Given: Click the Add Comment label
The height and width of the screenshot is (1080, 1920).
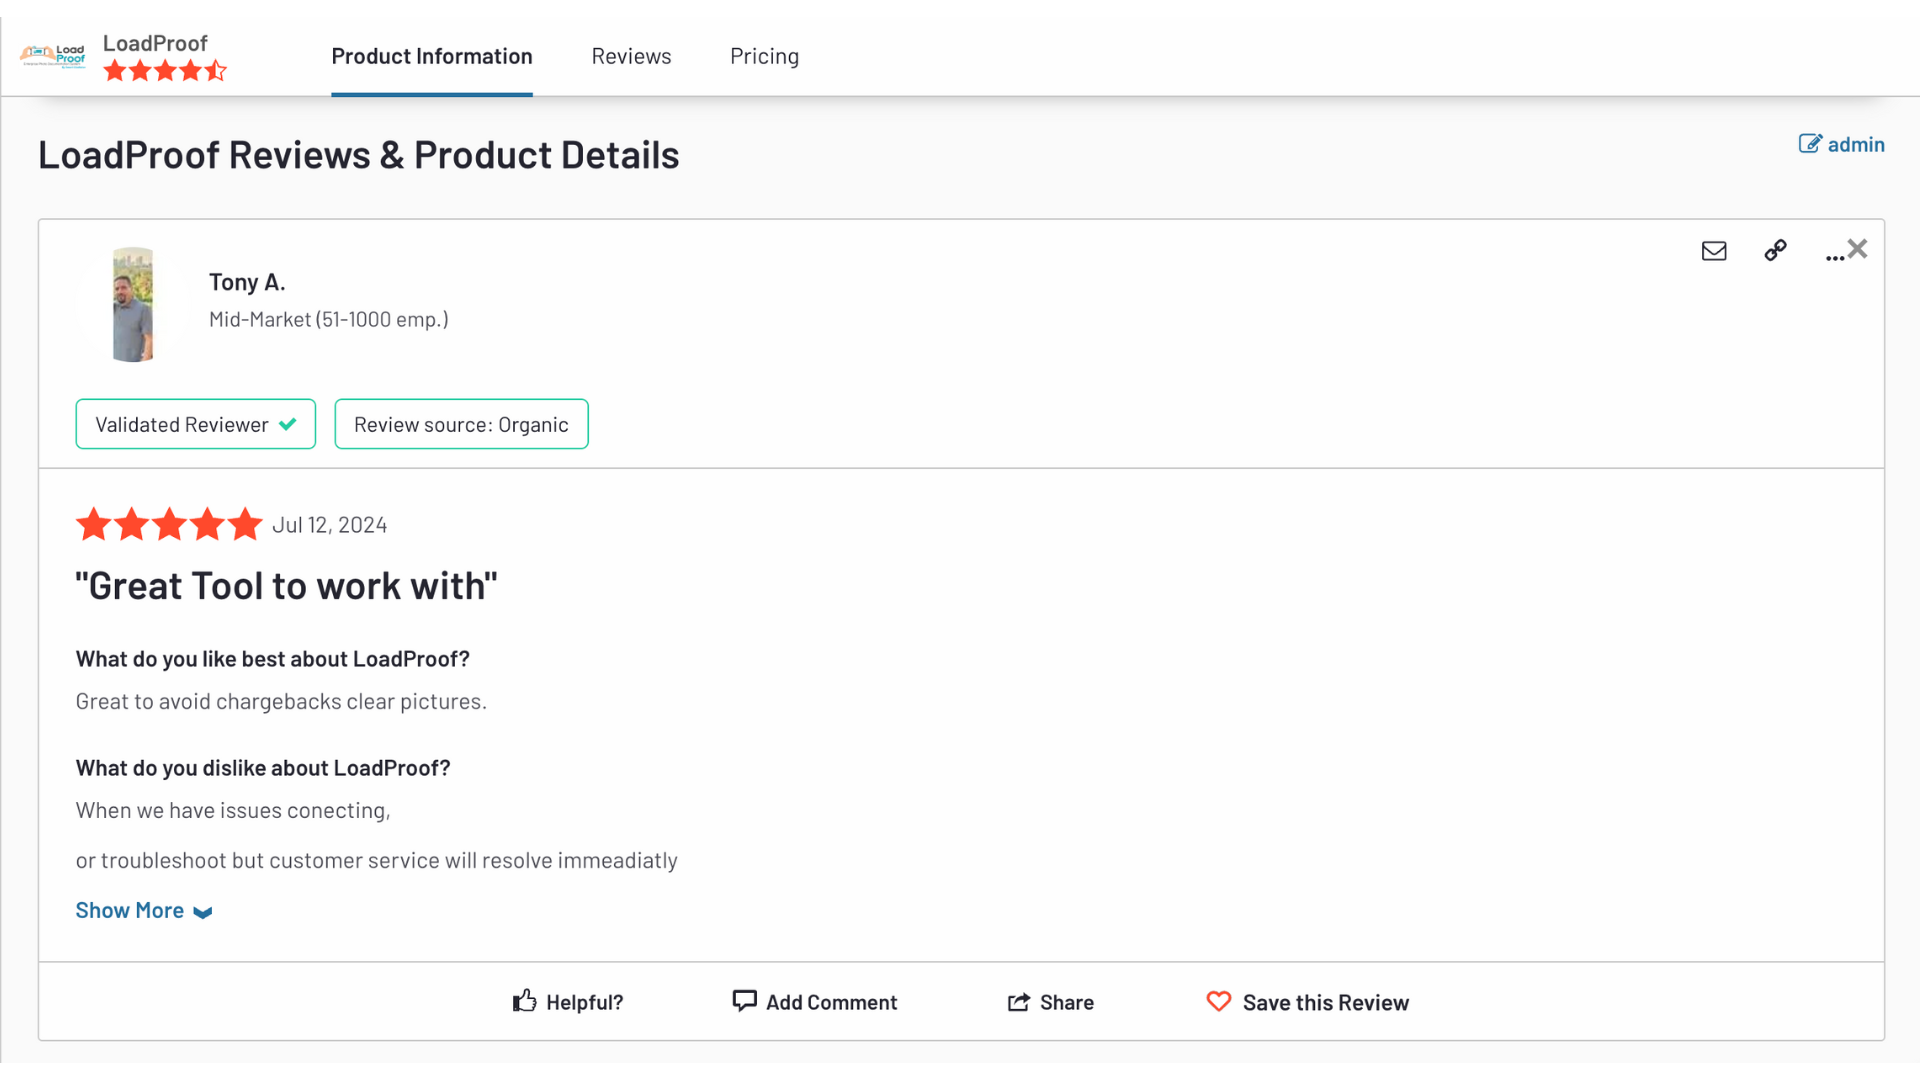Looking at the screenshot, I should [x=832, y=1002].
